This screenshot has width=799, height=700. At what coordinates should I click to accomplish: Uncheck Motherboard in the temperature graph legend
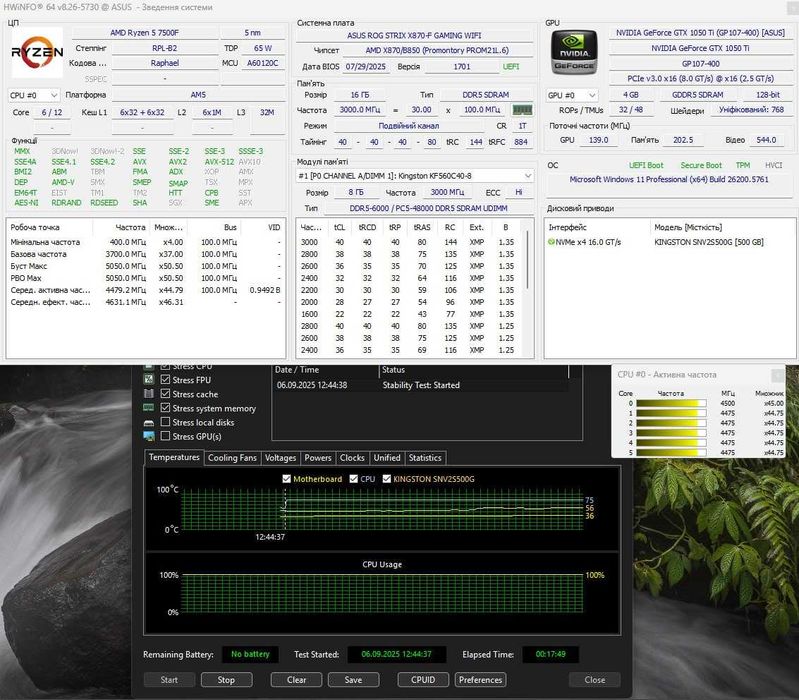[286, 479]
